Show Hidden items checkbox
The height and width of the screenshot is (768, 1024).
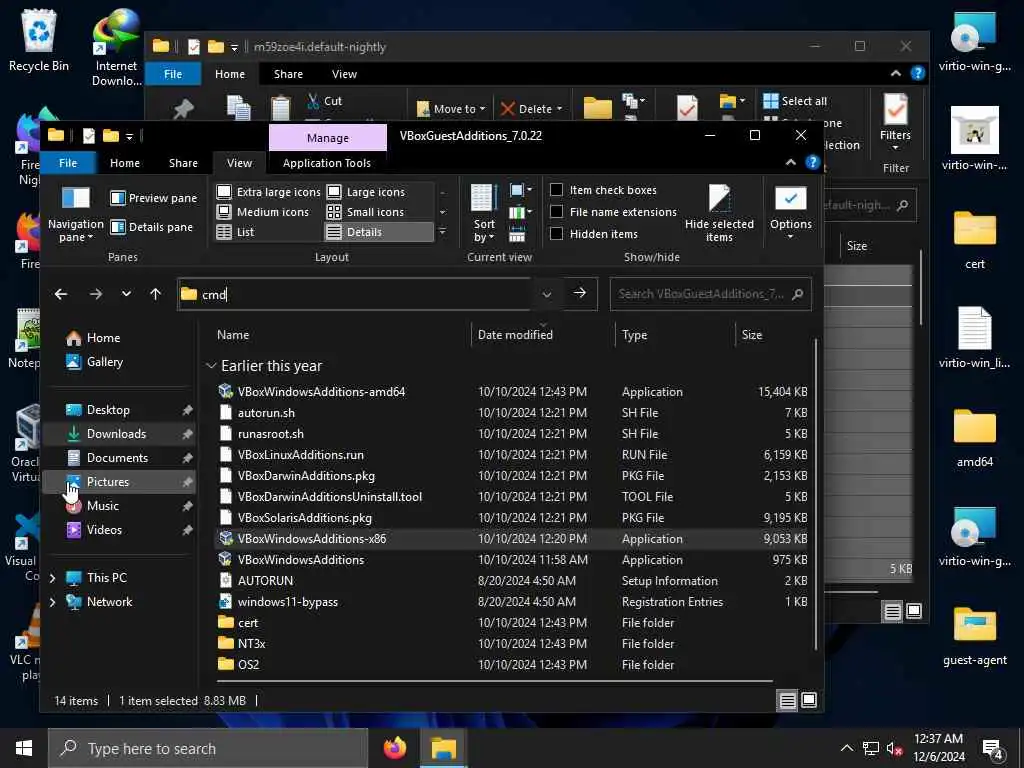pyautogui.click(x=556, y=233)
